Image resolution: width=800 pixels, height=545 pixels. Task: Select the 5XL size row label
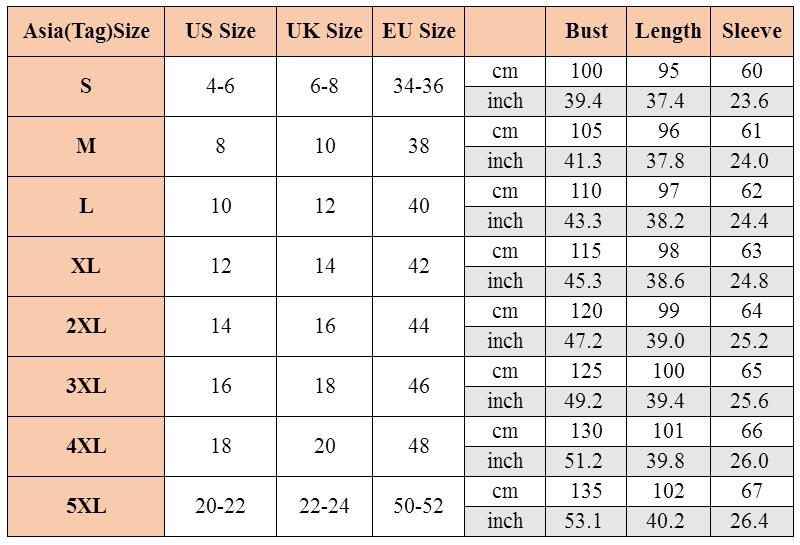(86, 506)
